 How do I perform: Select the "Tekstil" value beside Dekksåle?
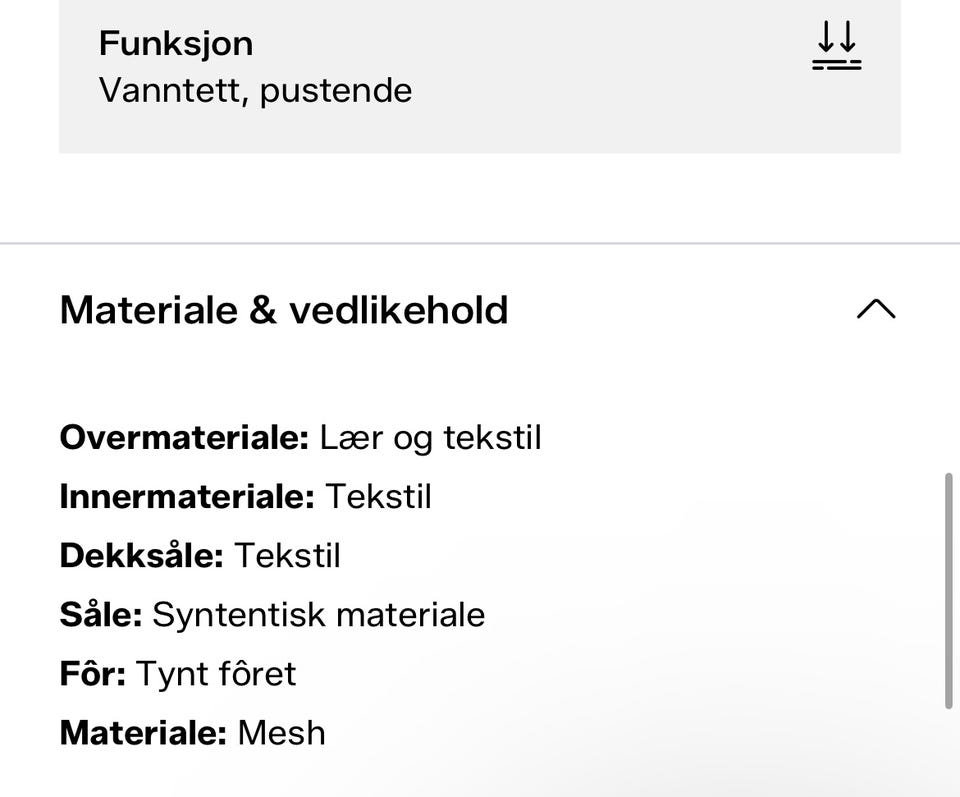[x=287, y=555]
